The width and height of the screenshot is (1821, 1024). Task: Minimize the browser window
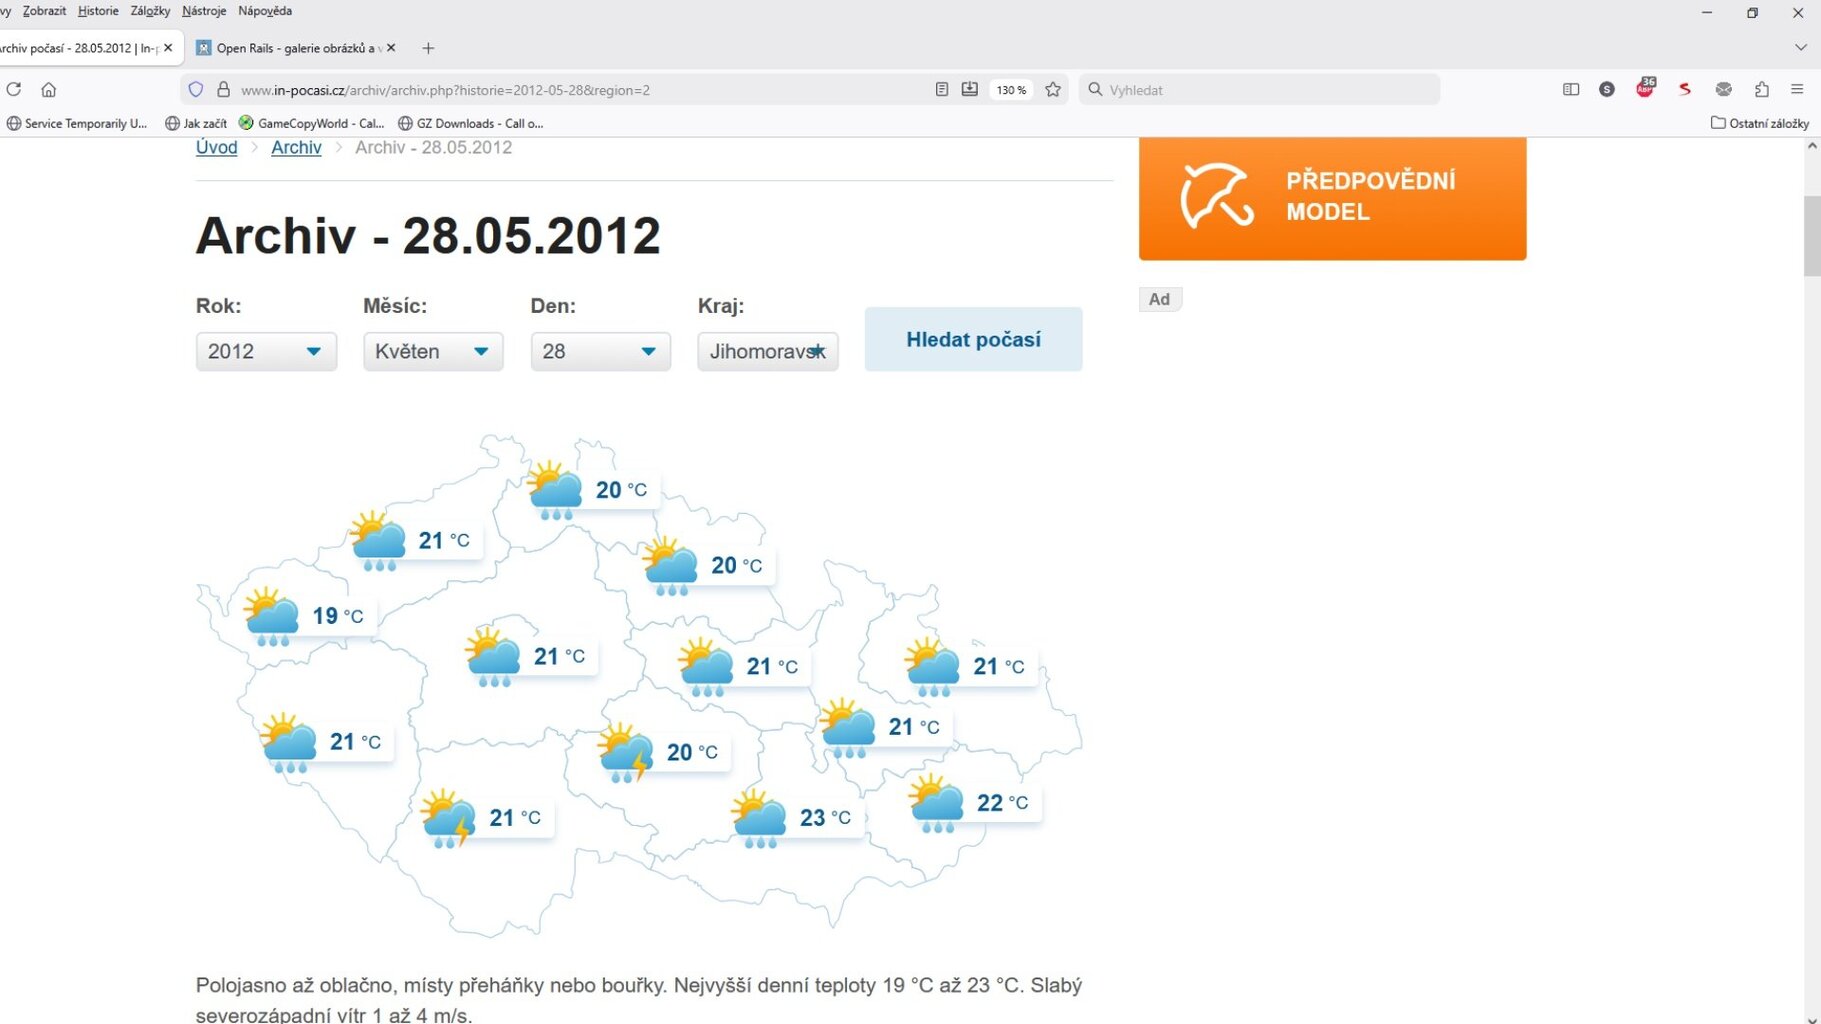tap(1707, 12)
